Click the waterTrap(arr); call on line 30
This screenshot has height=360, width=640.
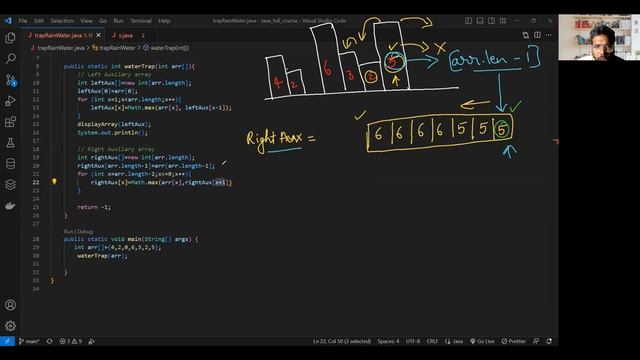pyautogui.click(x=102, y=256)
